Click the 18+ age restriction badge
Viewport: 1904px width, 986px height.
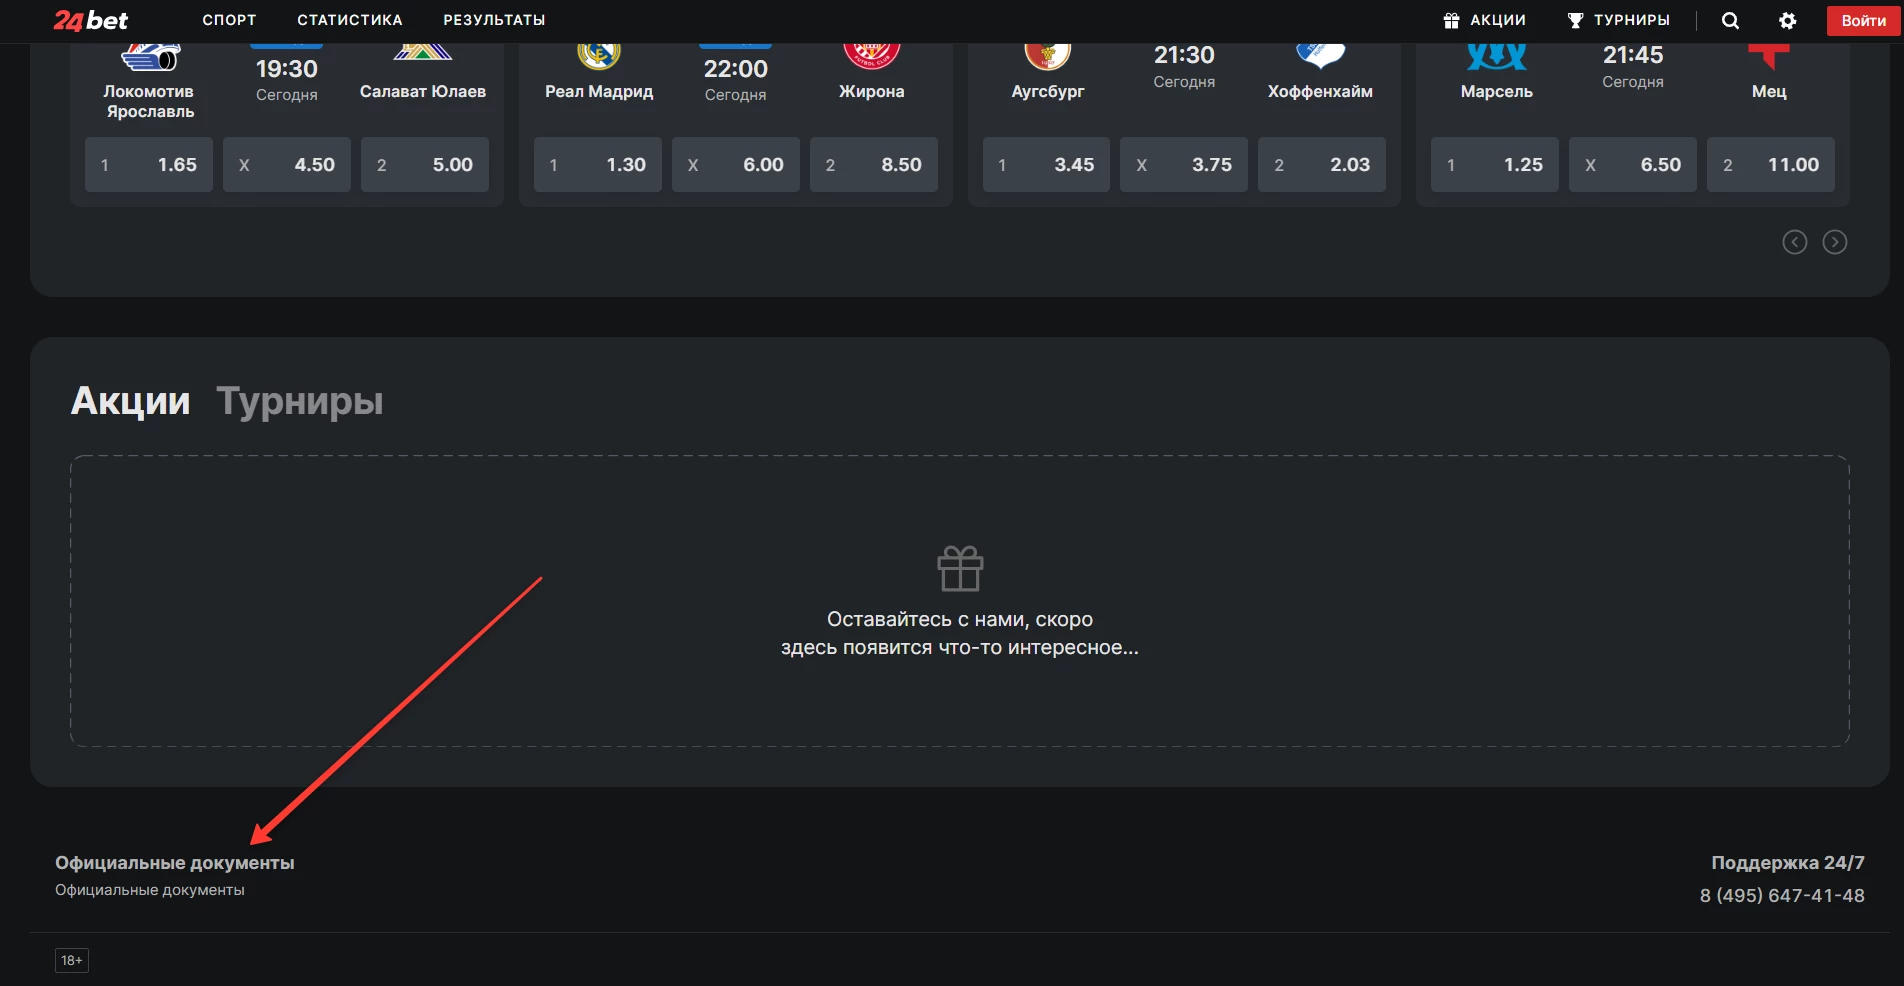[x=71, y=960]
